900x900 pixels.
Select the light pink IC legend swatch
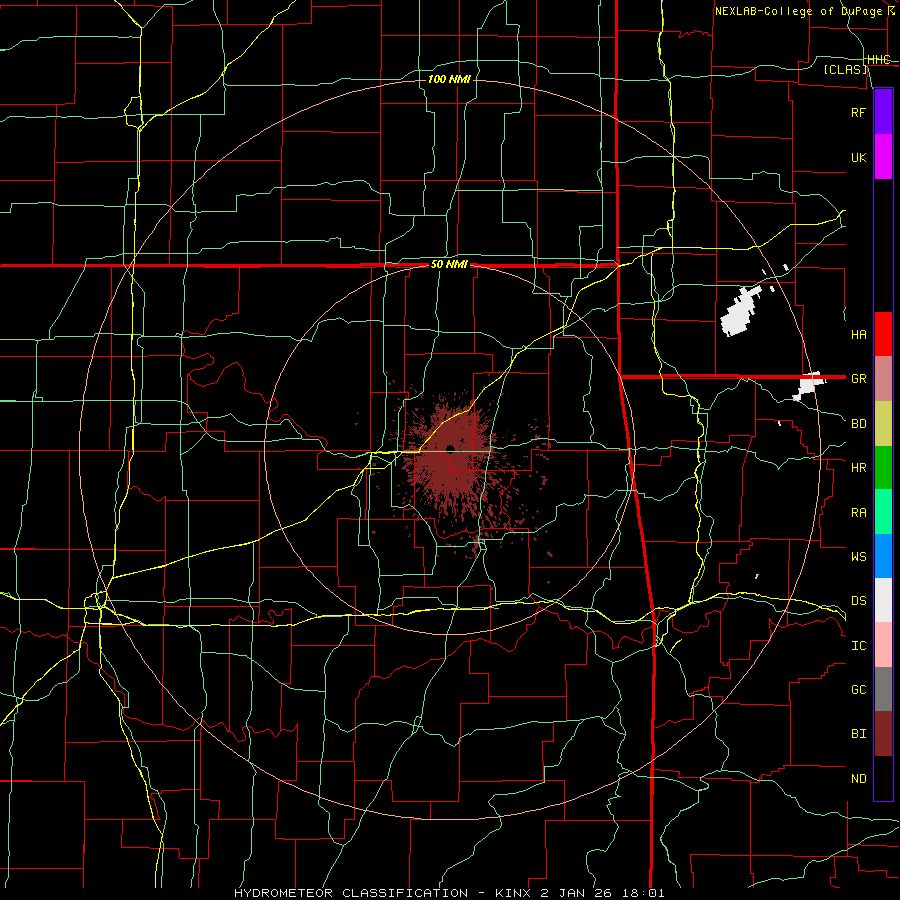(x=883, y=645)
